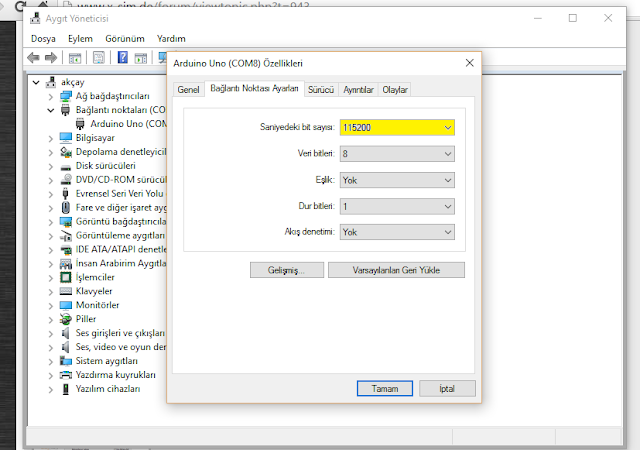Click the Gelişmiş... button
The image size is (640, 450).
[287, 270]
